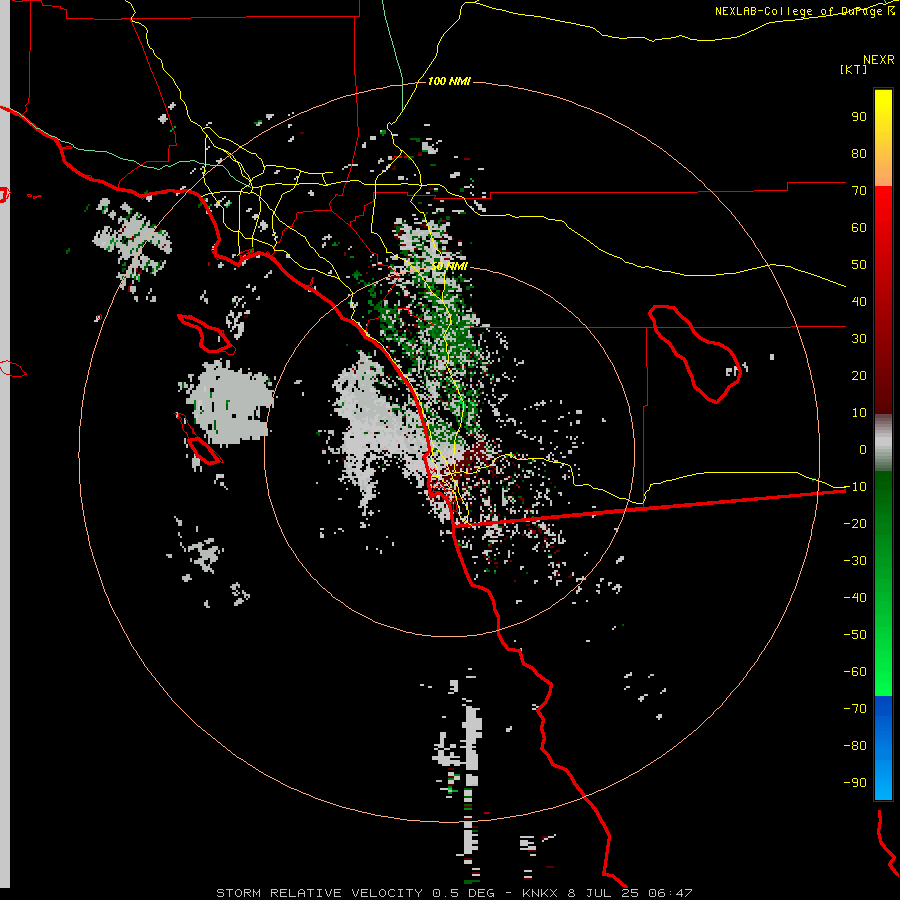Click the NEXR label at top right
The width and height of the screenshot is (900, 900).
pos(879,60)
